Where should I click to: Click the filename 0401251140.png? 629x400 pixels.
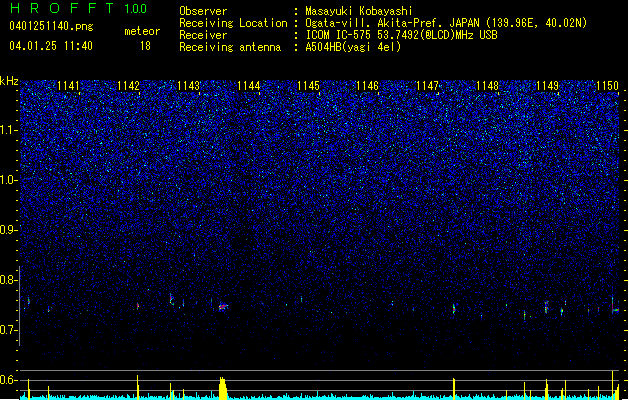[x=51, y=26]
